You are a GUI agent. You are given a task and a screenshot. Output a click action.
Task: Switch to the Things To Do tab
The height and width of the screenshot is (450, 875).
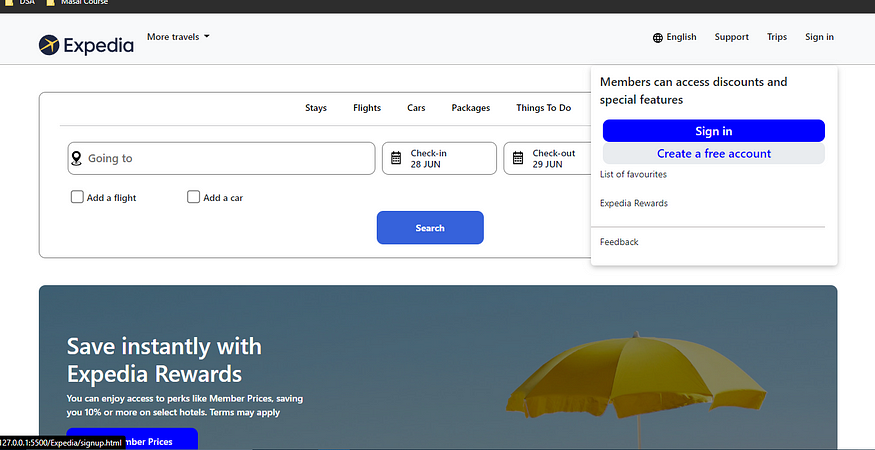544,108
